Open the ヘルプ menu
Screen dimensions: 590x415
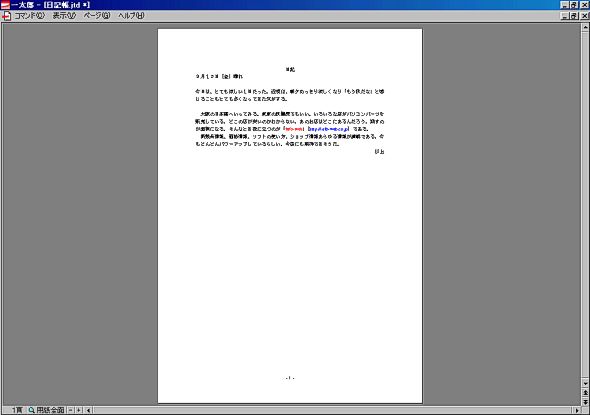pyautogui.click(x=131, y=16)
